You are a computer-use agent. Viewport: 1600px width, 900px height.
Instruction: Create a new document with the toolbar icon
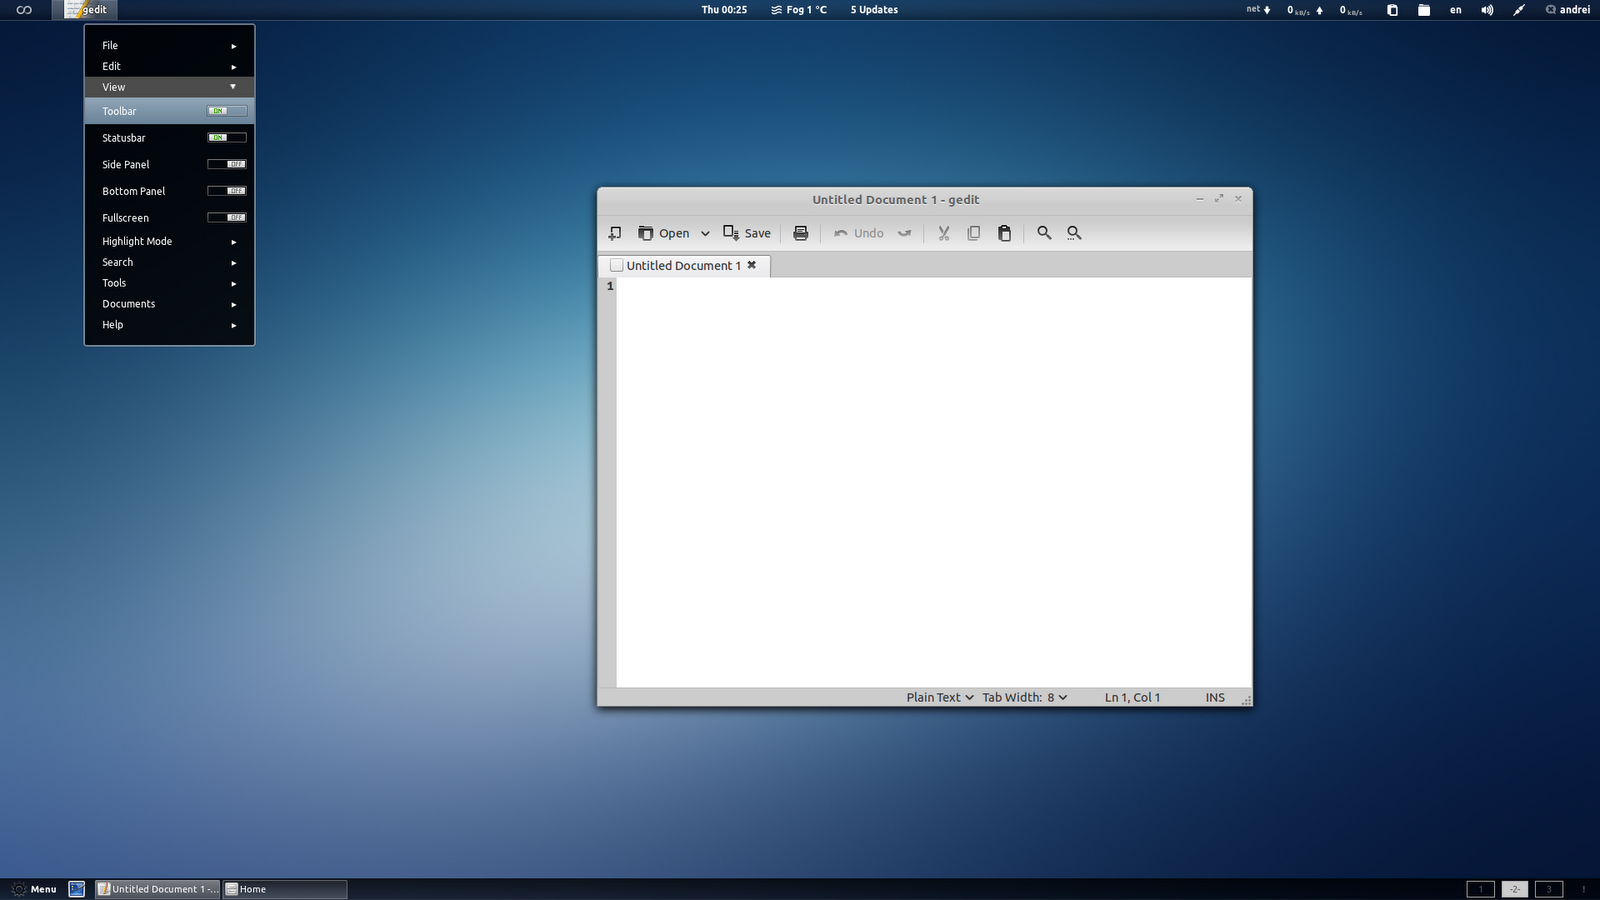coord(614,232)
